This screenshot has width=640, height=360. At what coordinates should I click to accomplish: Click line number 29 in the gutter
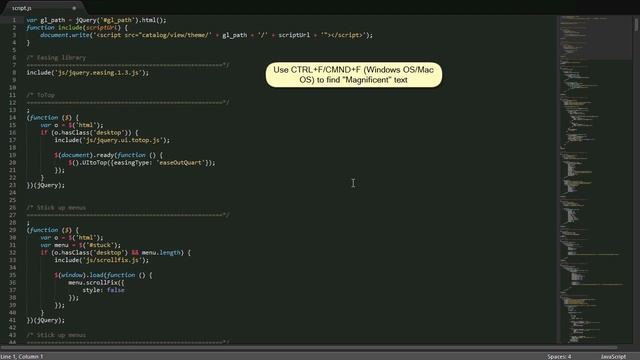12,230
